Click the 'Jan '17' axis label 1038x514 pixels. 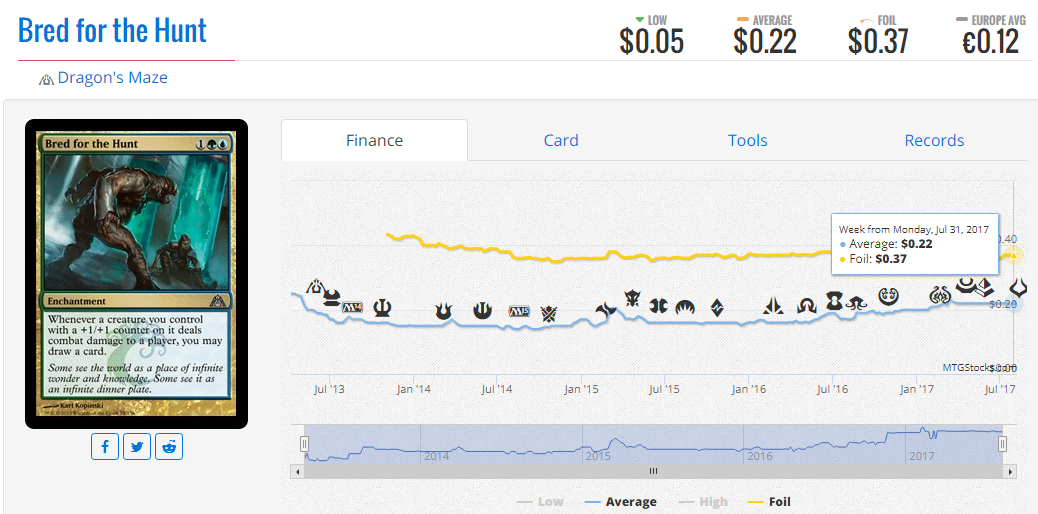(x=917, y=389)
